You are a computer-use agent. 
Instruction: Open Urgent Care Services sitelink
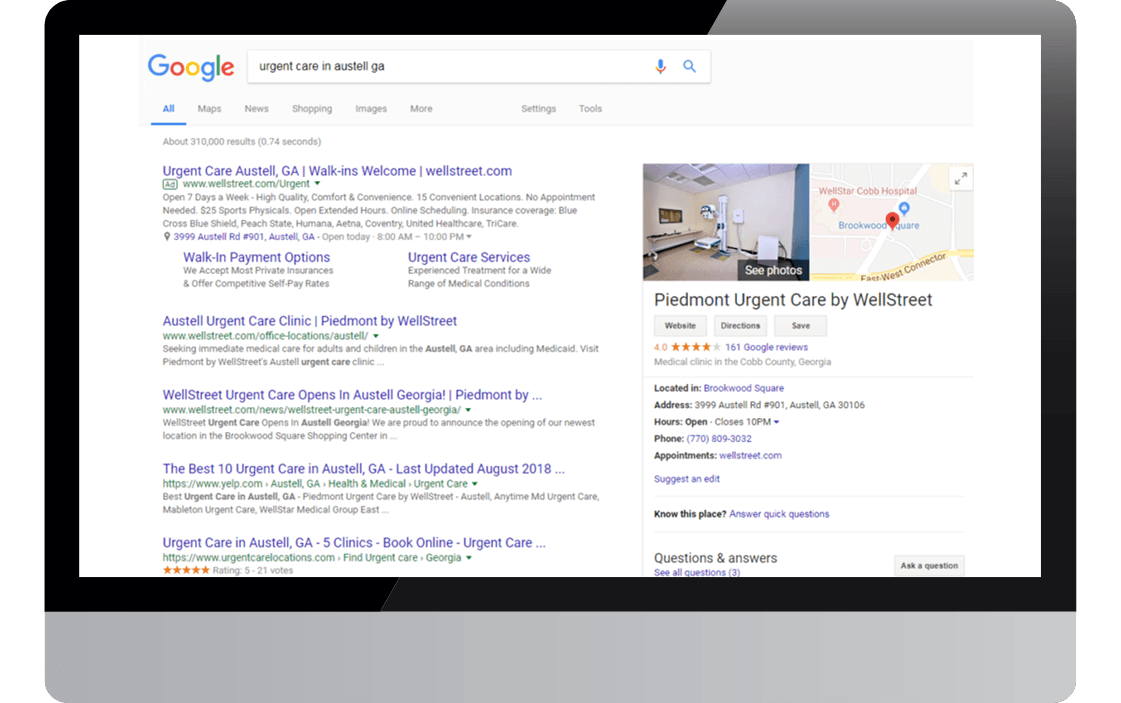[469, 257]
